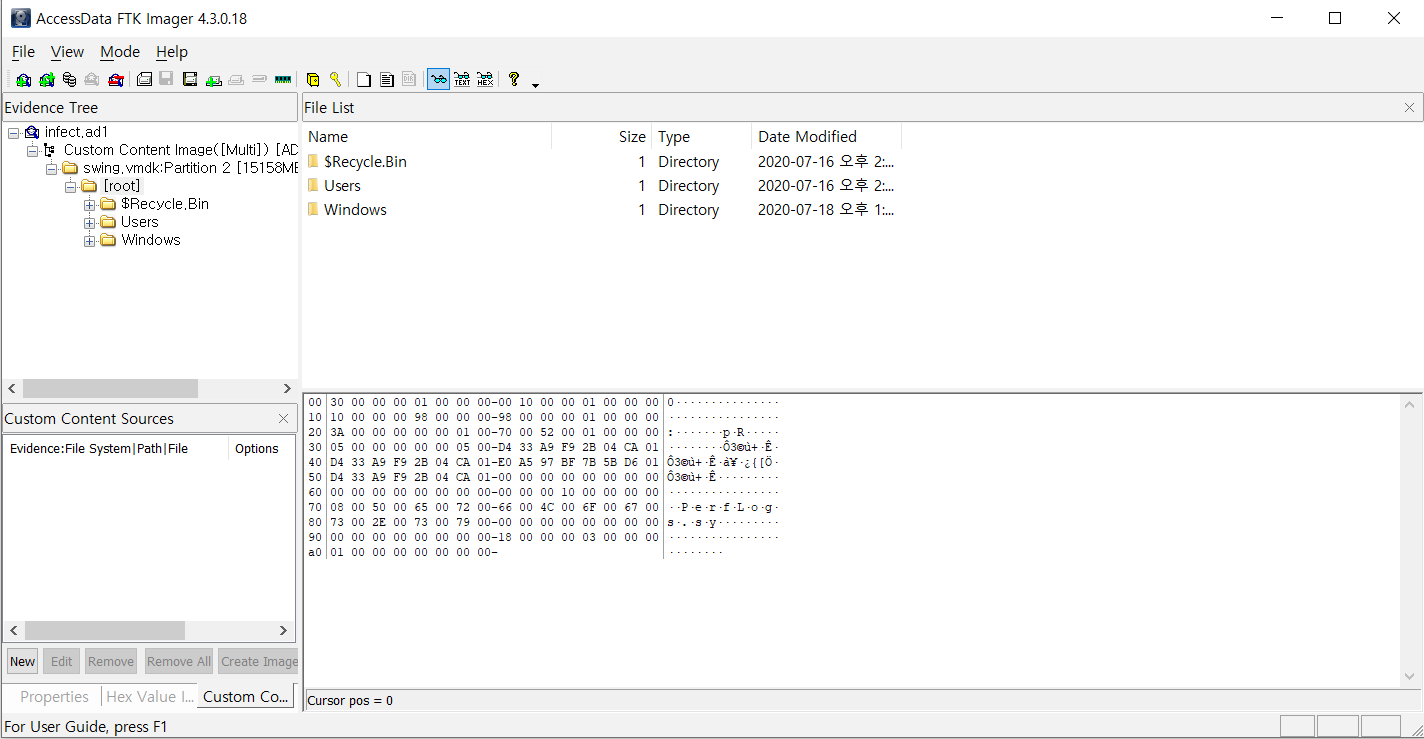Image resolution: width=1424 pixels, height=739 pixels.
Task: Sort File List by Name column
Action: click(427, 137)
